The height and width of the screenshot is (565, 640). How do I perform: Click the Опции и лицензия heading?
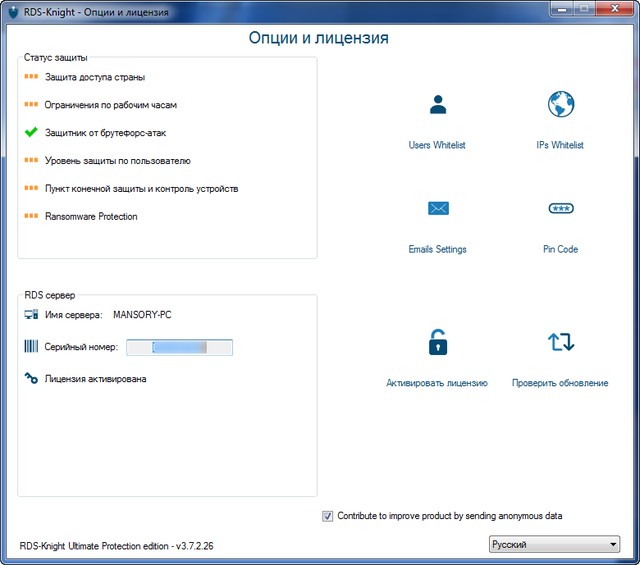pos(318,38)
